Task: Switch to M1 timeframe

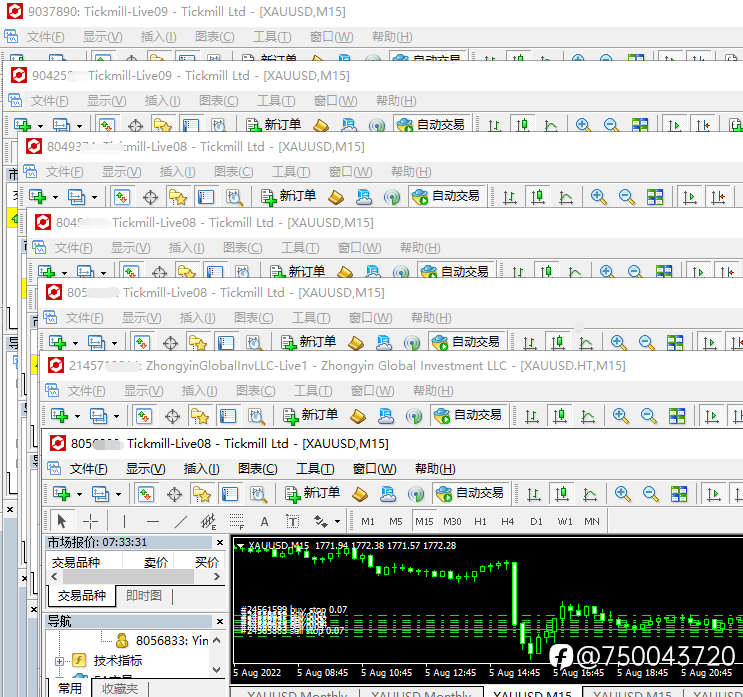Action: tap(368, 521)
